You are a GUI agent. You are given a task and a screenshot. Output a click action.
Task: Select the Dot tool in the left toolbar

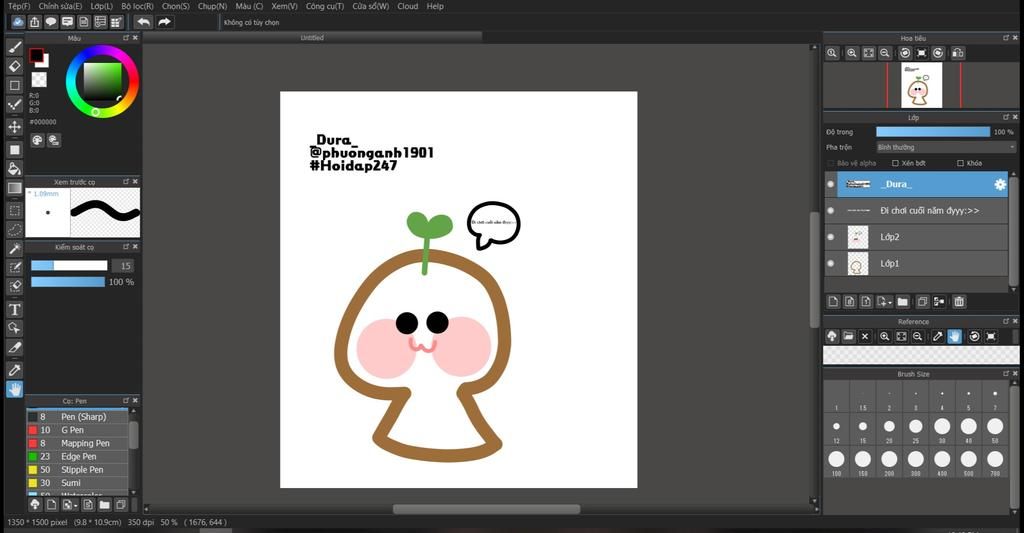pos(14,105)
